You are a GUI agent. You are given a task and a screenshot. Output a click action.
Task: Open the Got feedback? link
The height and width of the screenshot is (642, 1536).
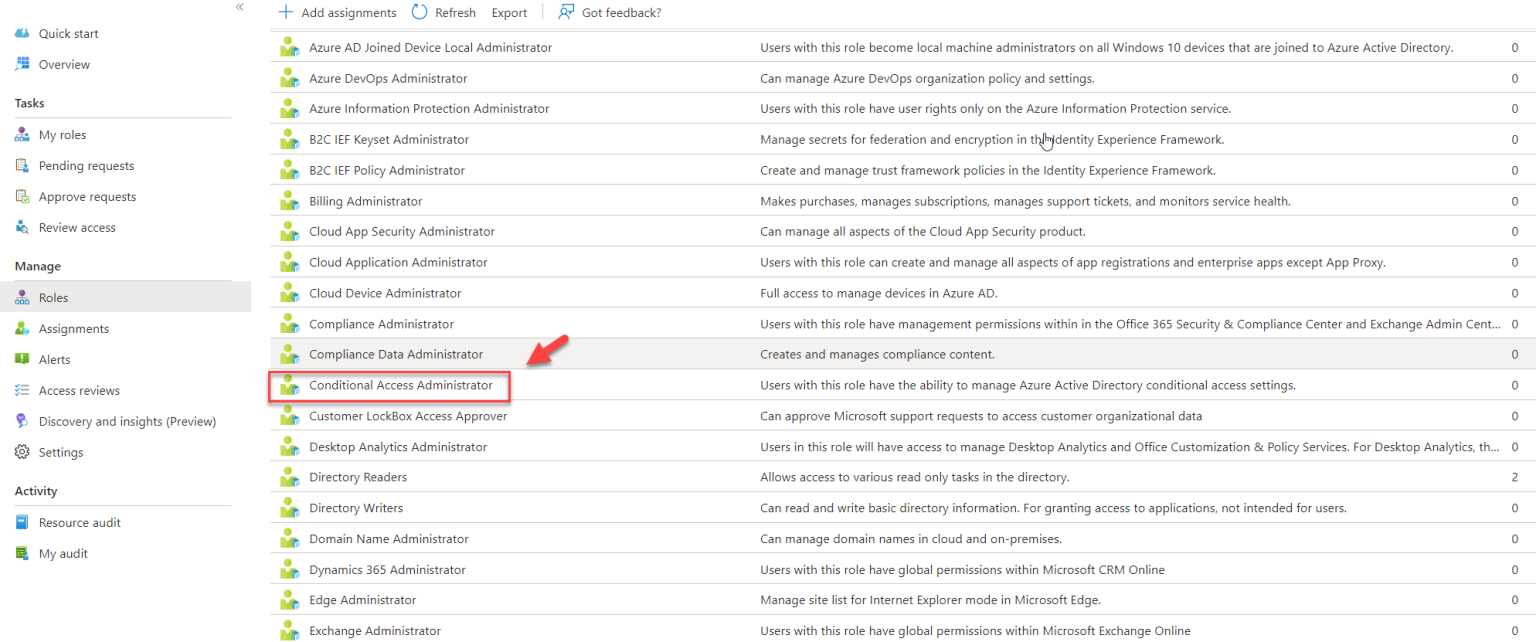[x=611, y=12]
